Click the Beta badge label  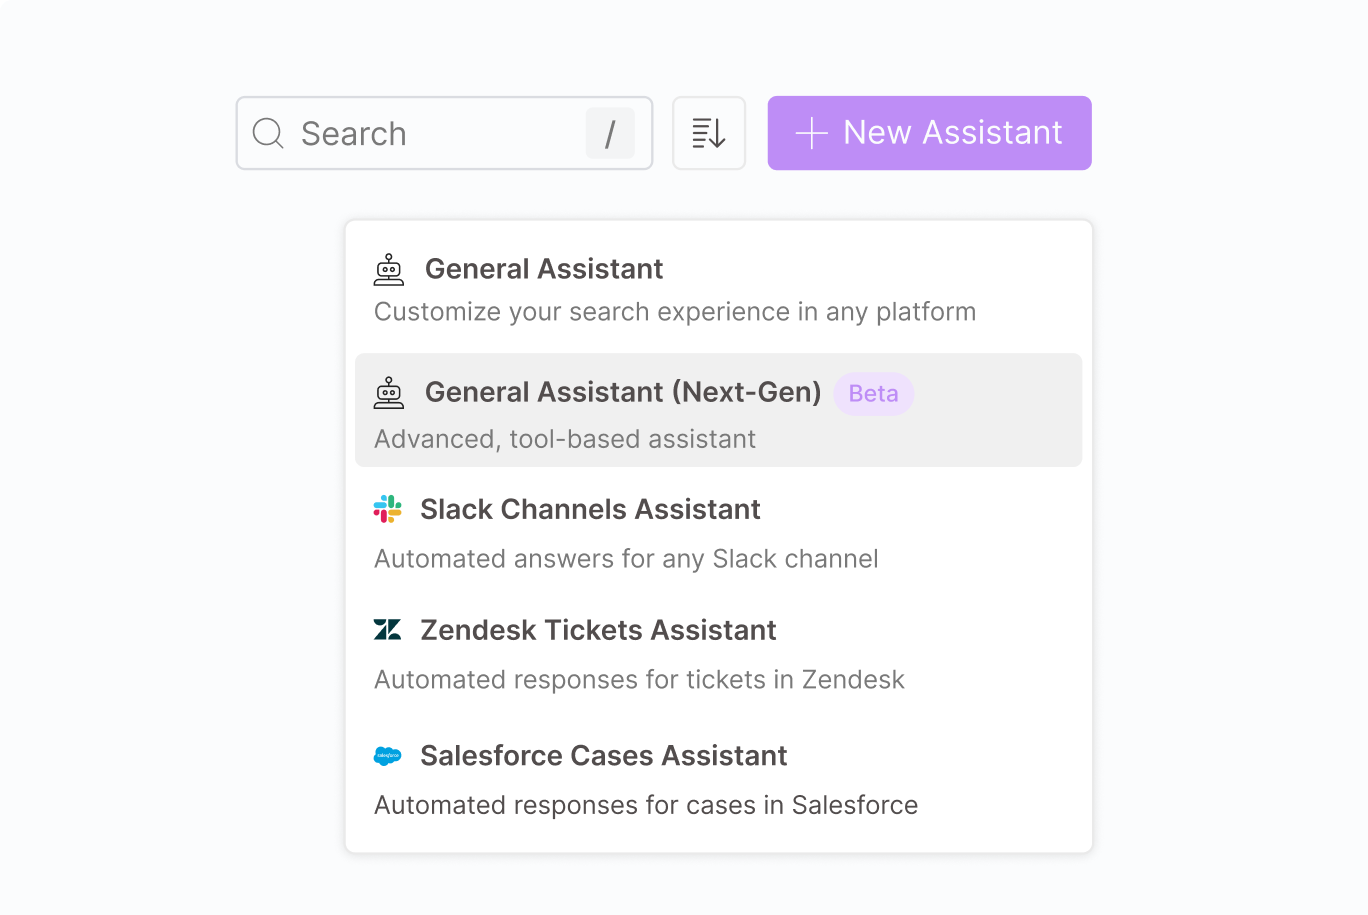(873, 394)
